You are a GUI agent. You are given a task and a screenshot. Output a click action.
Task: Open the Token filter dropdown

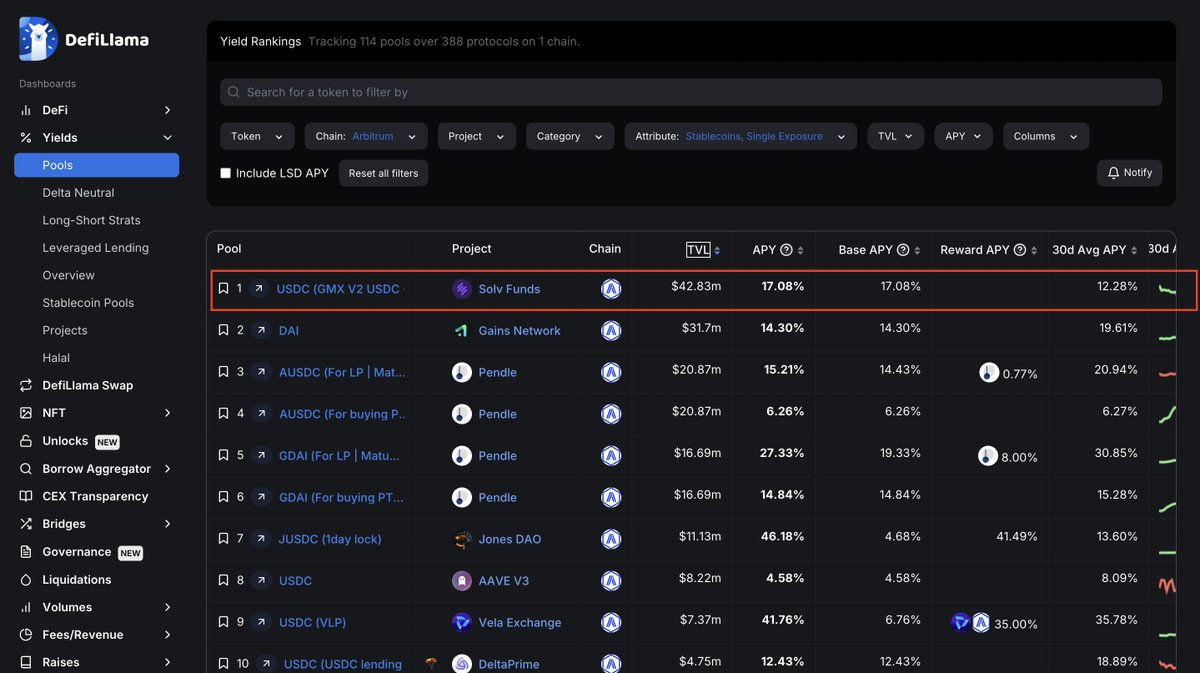click(257, 136)
